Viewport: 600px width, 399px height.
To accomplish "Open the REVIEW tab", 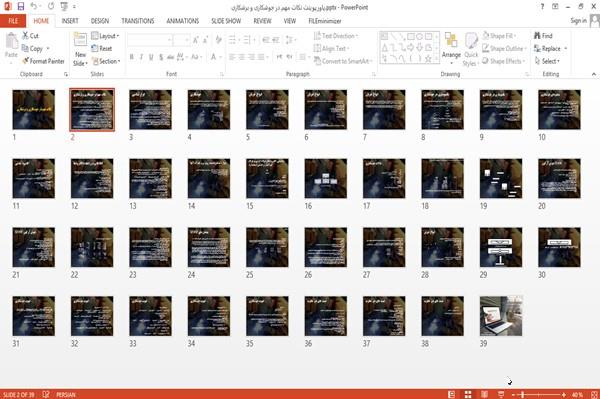I will click(x=262, y=21).
